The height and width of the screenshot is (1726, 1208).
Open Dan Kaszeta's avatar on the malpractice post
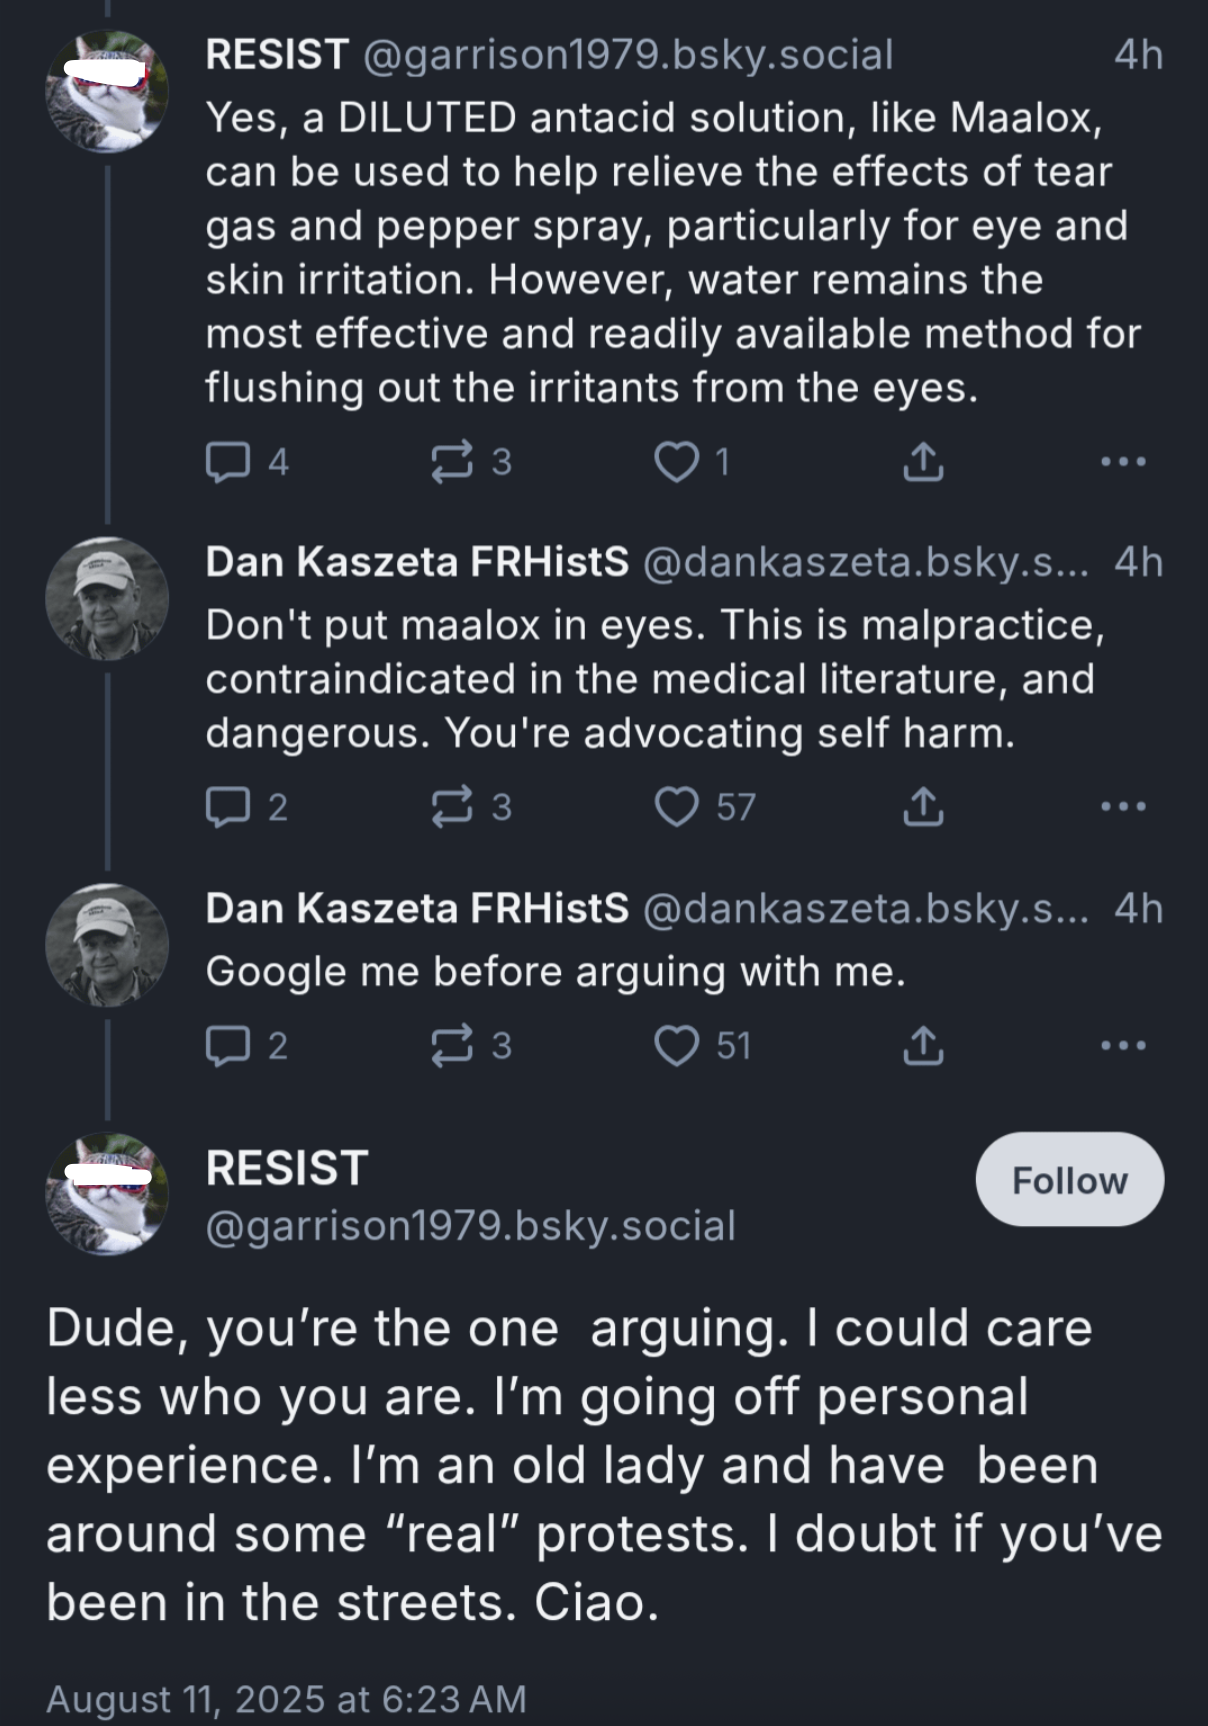click(107, 599)
